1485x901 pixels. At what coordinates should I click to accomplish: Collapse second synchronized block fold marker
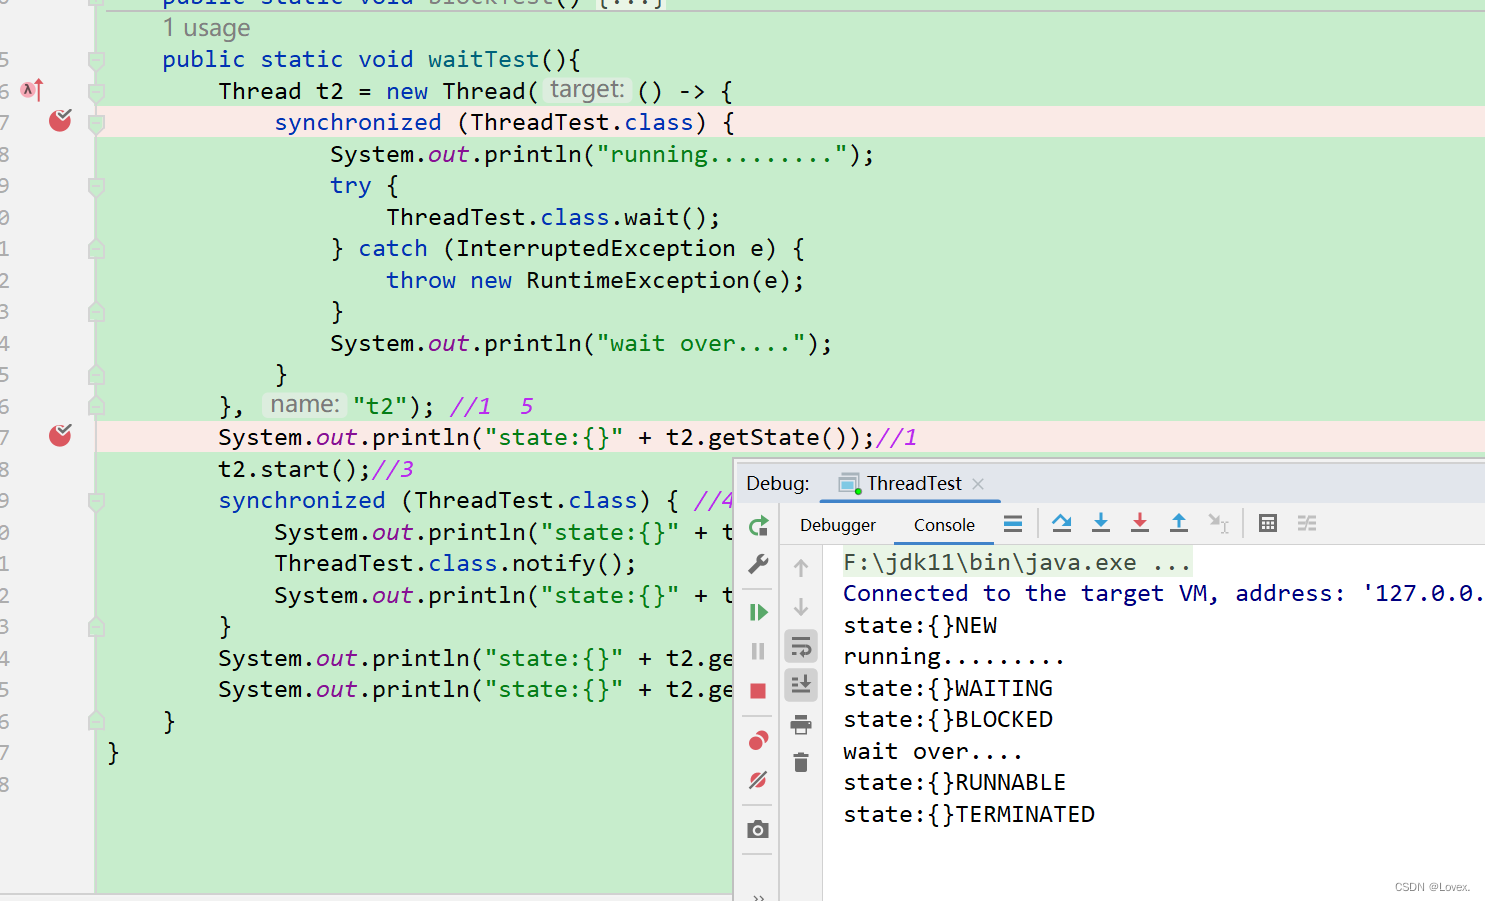(96, 501)
